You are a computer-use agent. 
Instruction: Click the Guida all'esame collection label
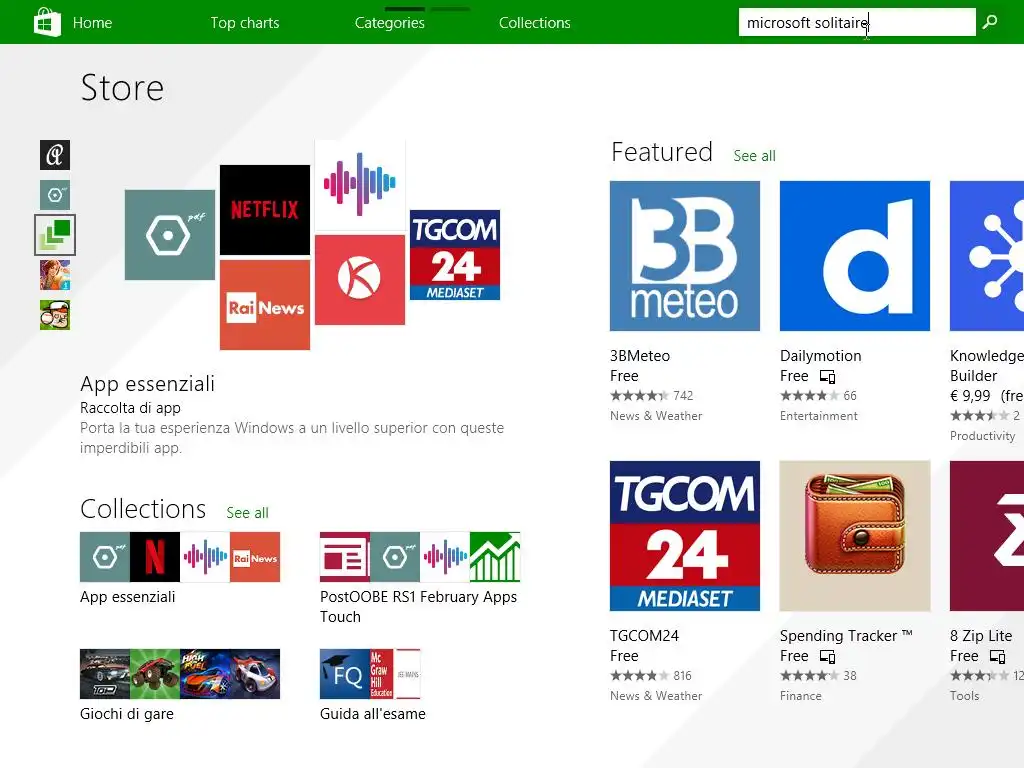[x=373, y=714]
